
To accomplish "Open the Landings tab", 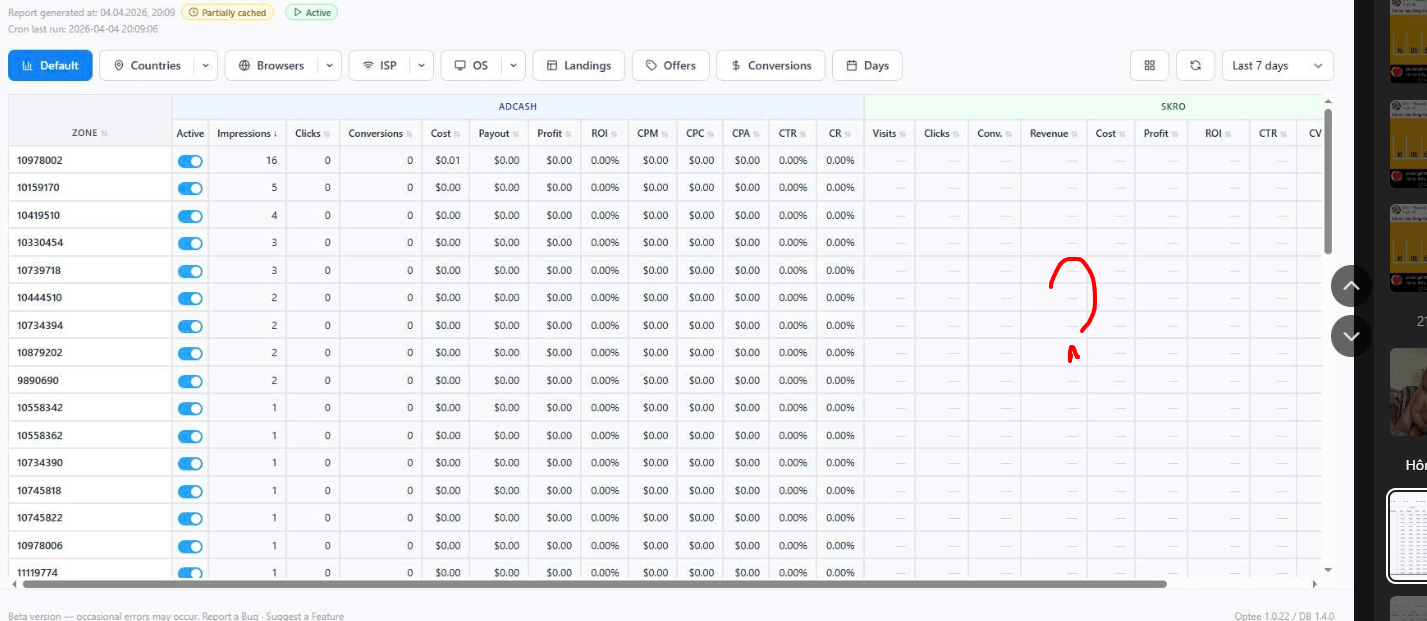I will coord(579,65).
